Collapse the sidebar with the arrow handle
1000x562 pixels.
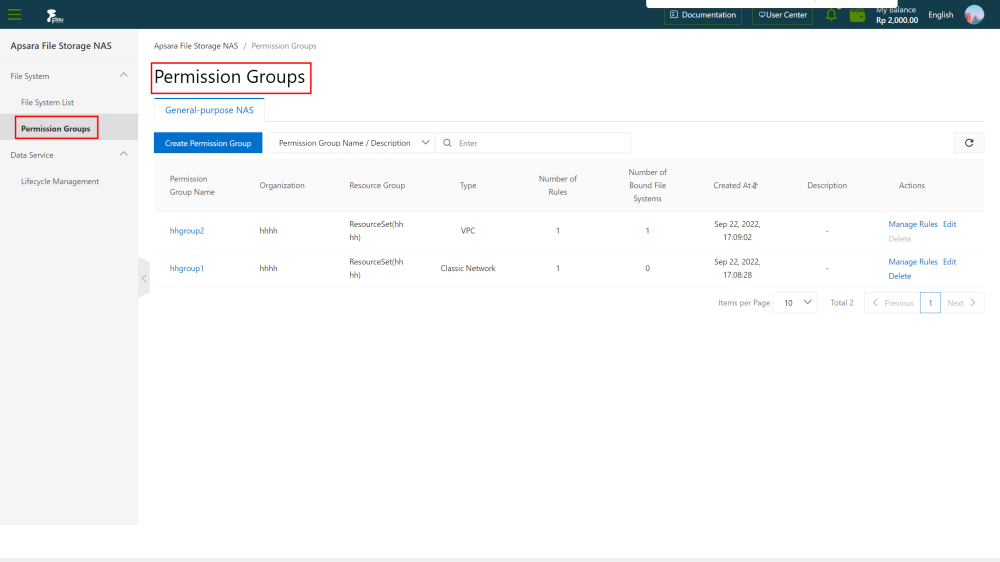coord(143,278)
